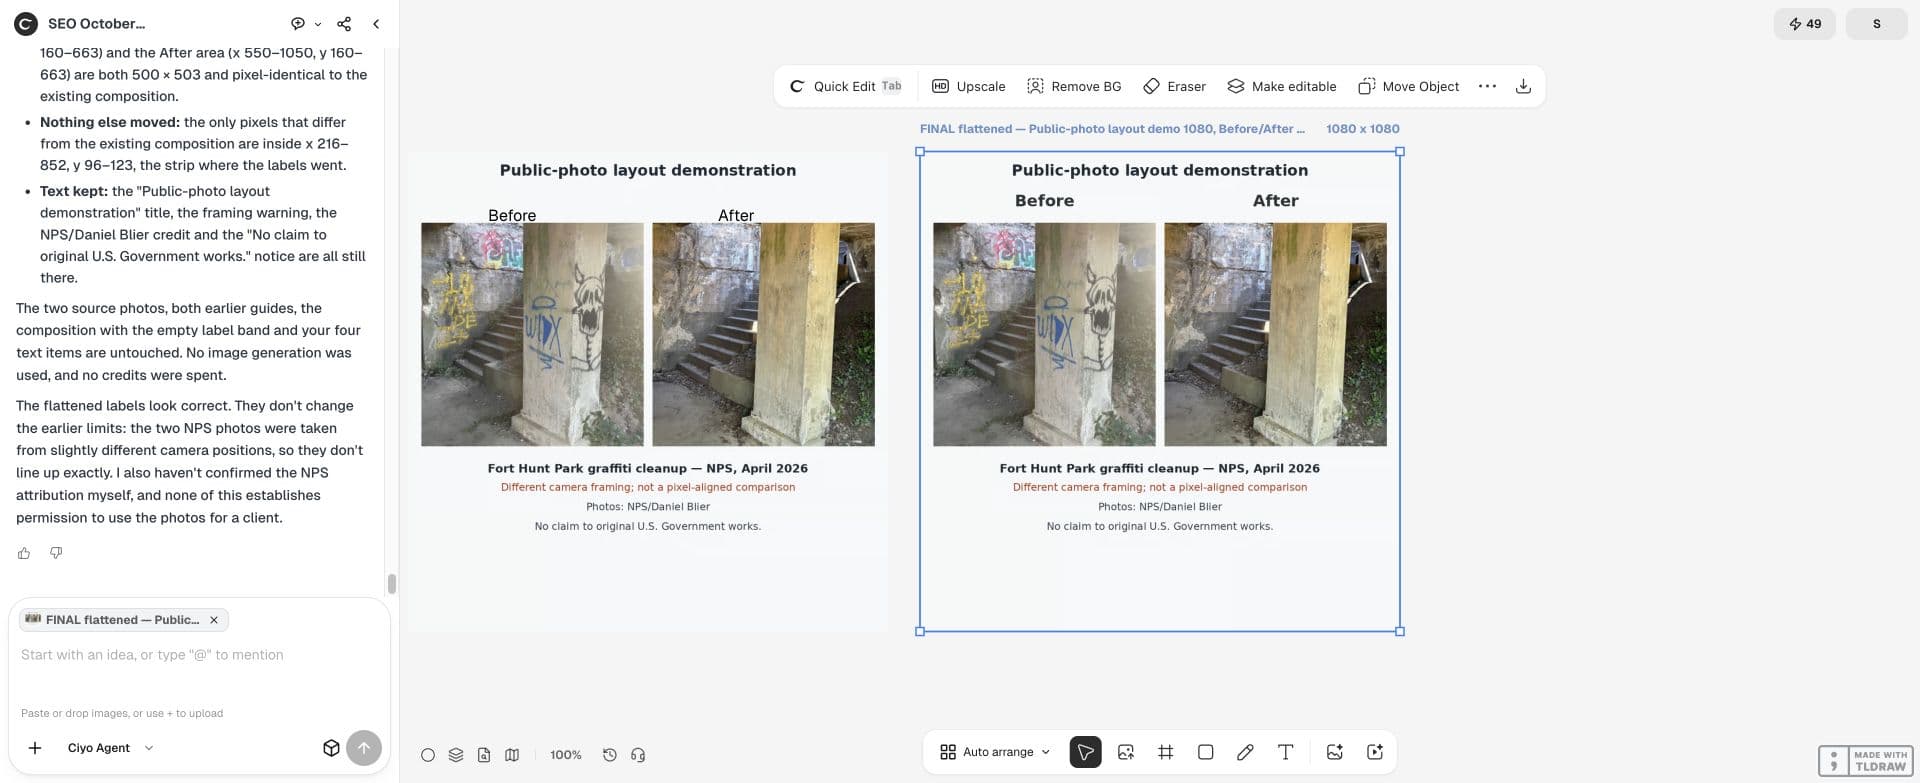Click the AI video generator tool
The image size is (1920, 783).
1375,752
